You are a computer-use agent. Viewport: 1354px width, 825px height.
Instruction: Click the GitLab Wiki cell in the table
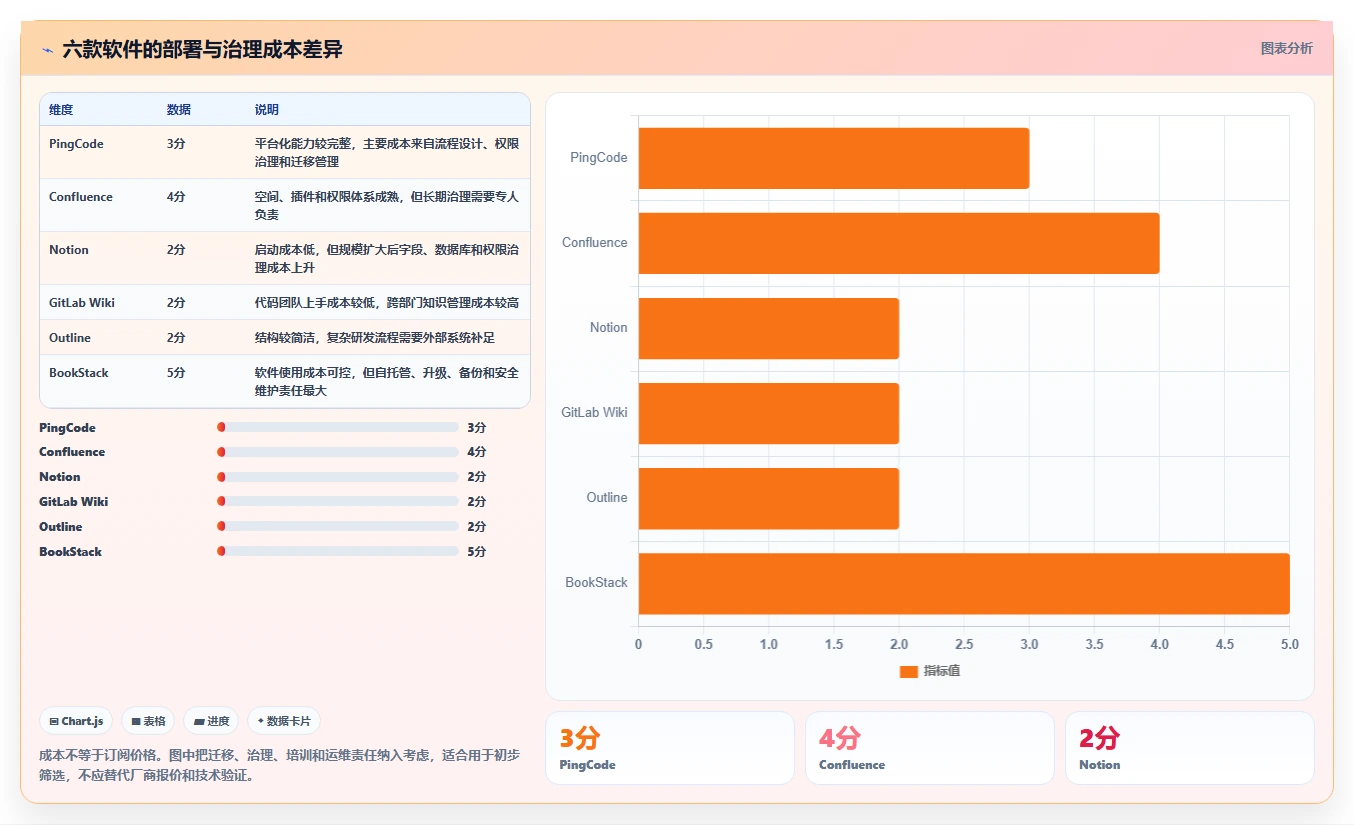pyautogui.click(x=82, y=303)
